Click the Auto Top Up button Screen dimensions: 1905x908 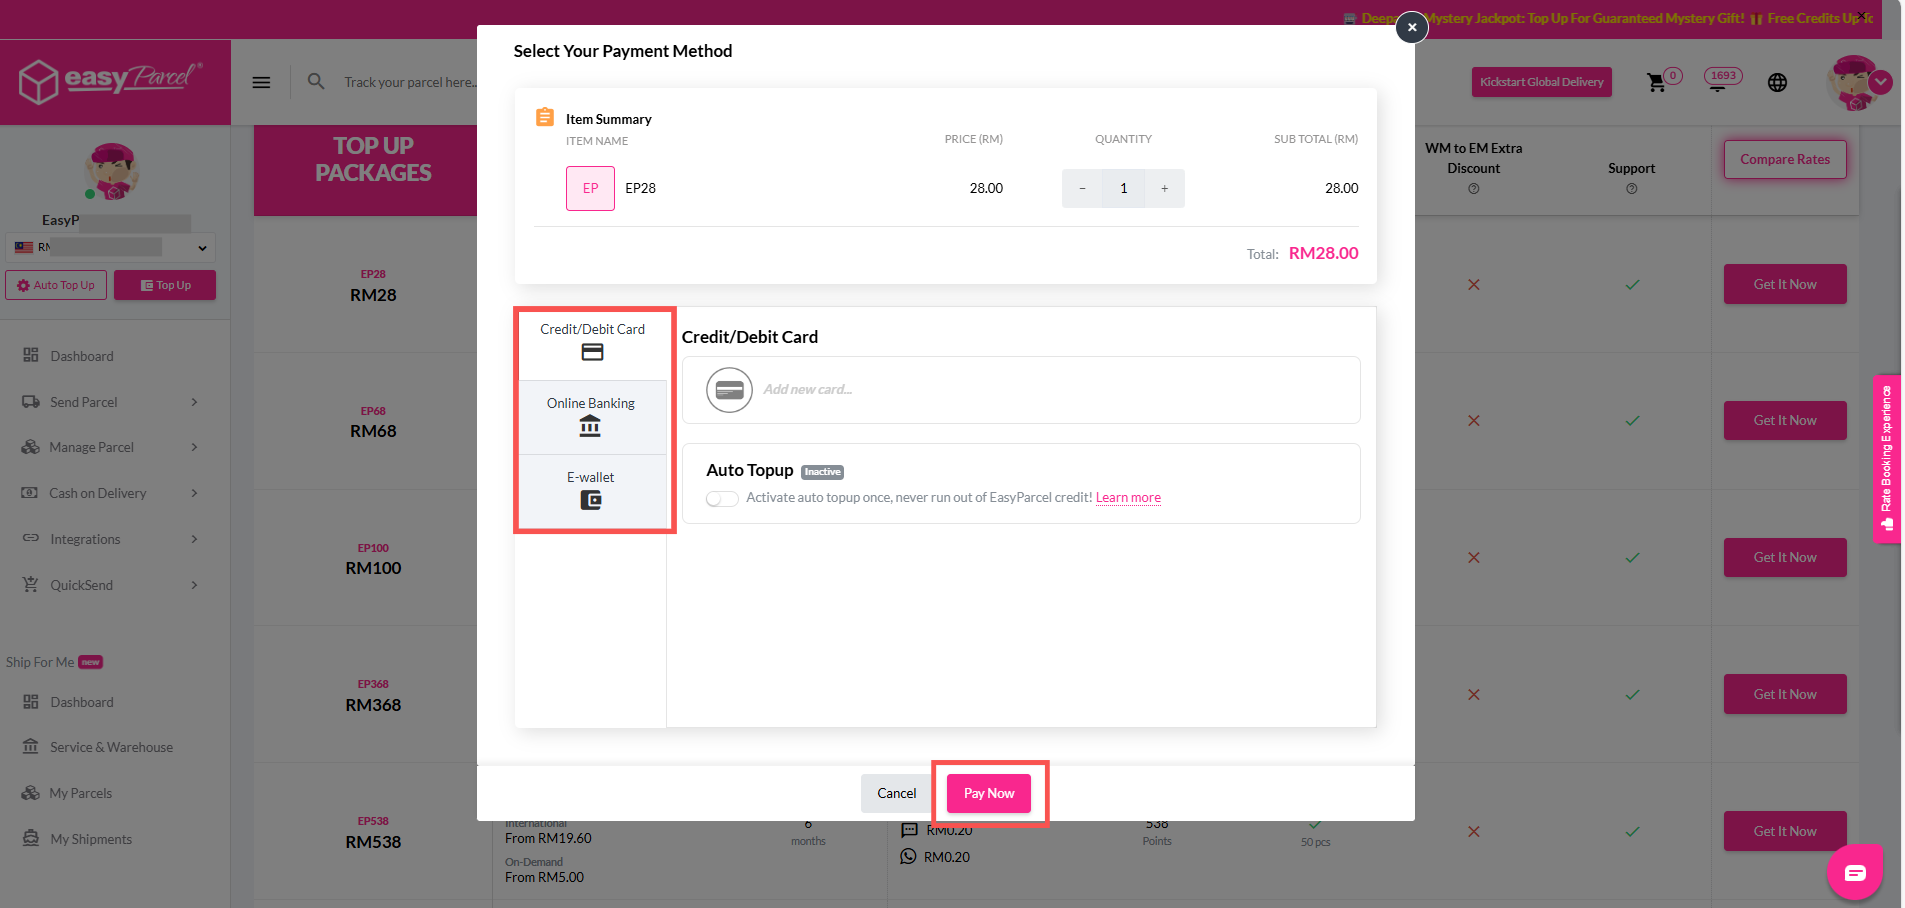(x=56, y=285)
